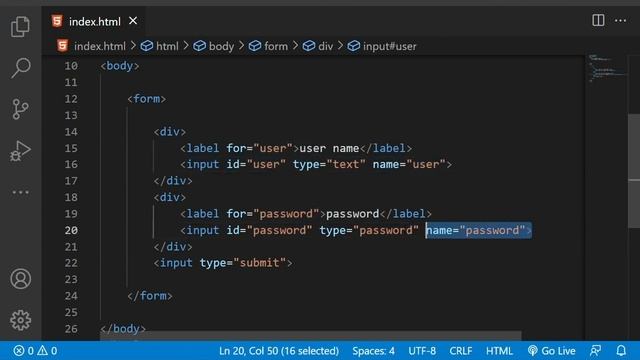Start Go Live server
Screen dimensions: 640x360
[x=551, y=351]
